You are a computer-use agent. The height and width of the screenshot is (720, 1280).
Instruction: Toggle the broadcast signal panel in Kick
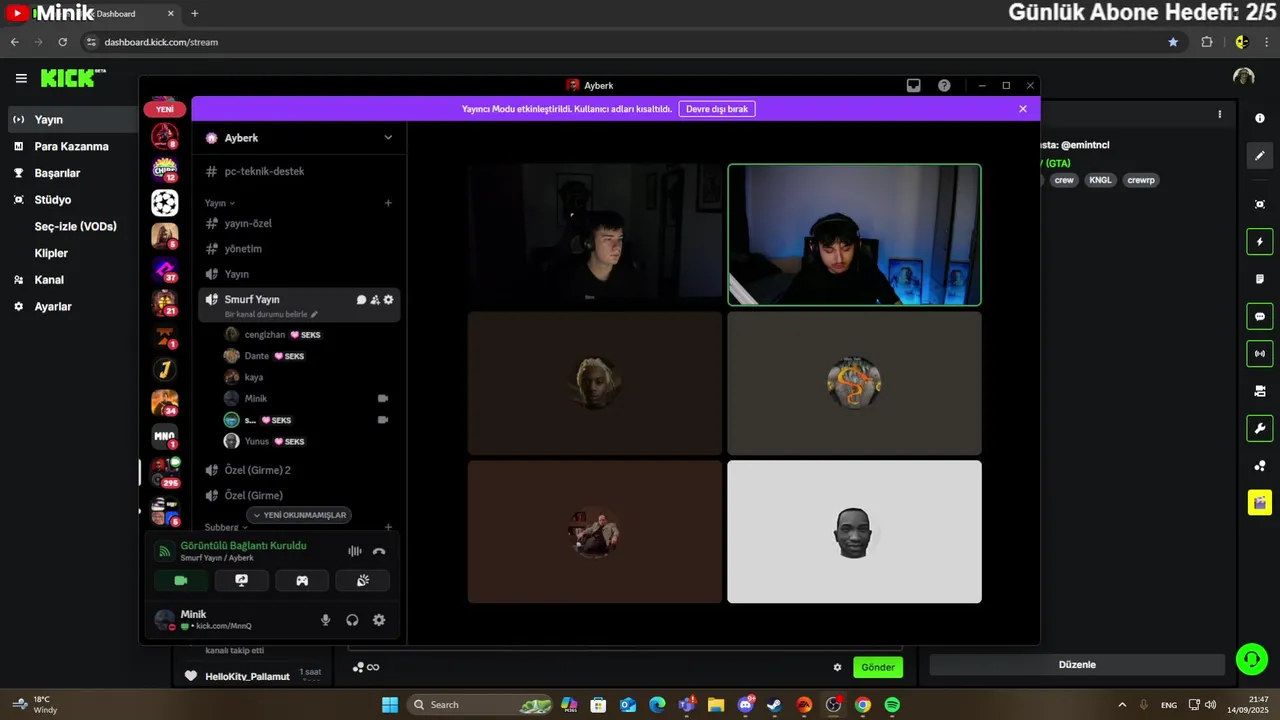click(1259, 353)
